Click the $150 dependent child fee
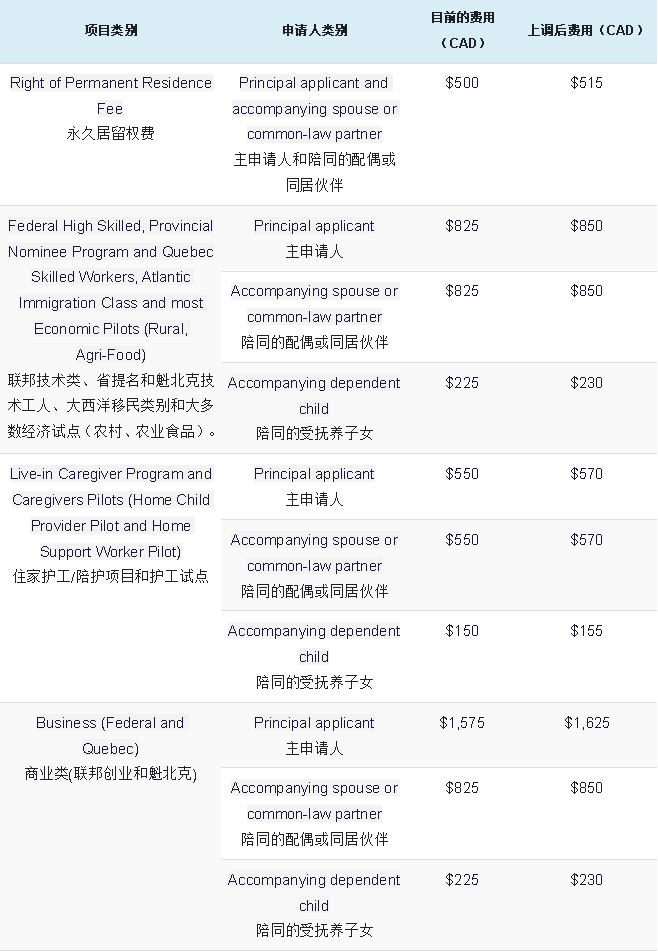Image resolution: width=658 pixels, height=951 pixels. pyautogui.click(x=462, y=631)
